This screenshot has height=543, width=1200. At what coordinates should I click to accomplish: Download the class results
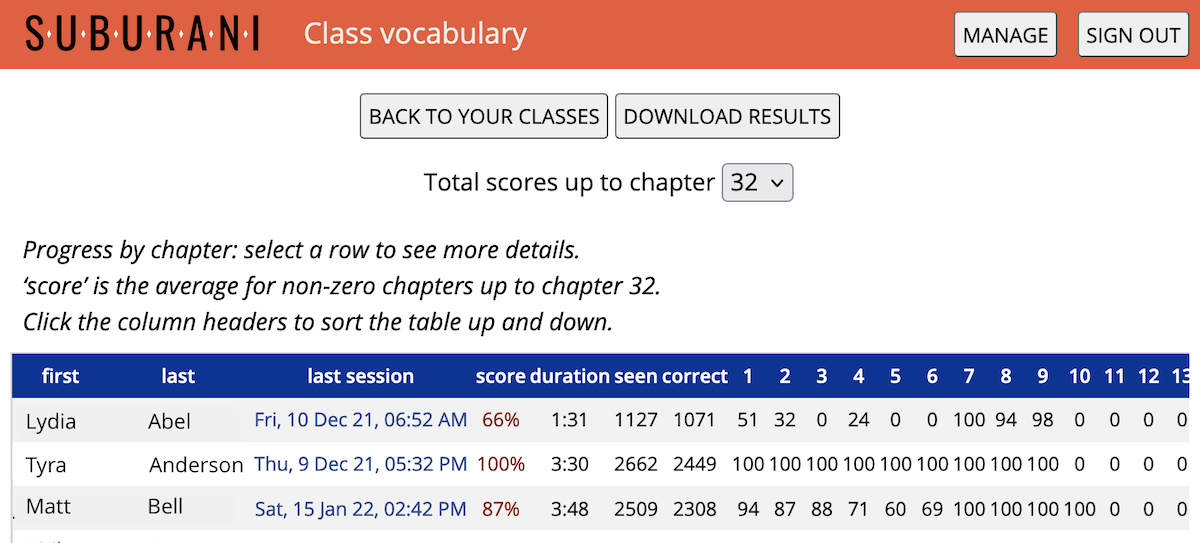727,116
